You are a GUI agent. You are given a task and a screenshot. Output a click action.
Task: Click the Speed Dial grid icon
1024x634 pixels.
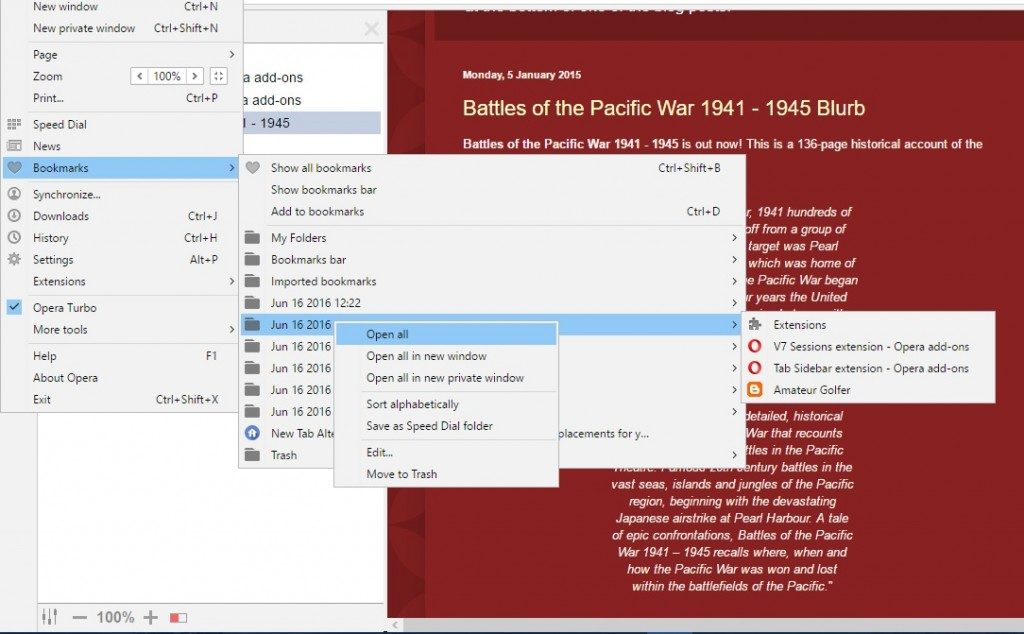click(x=14, y=124)
